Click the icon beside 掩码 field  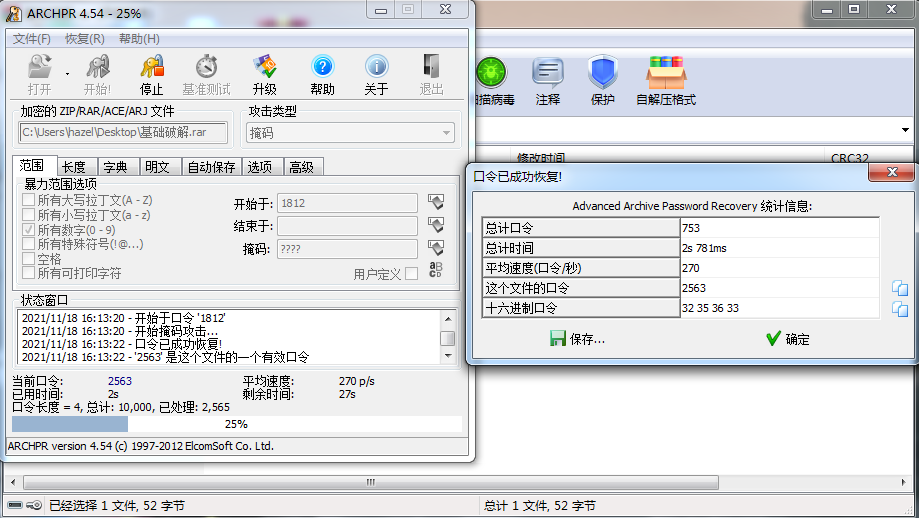pos(435,247)
